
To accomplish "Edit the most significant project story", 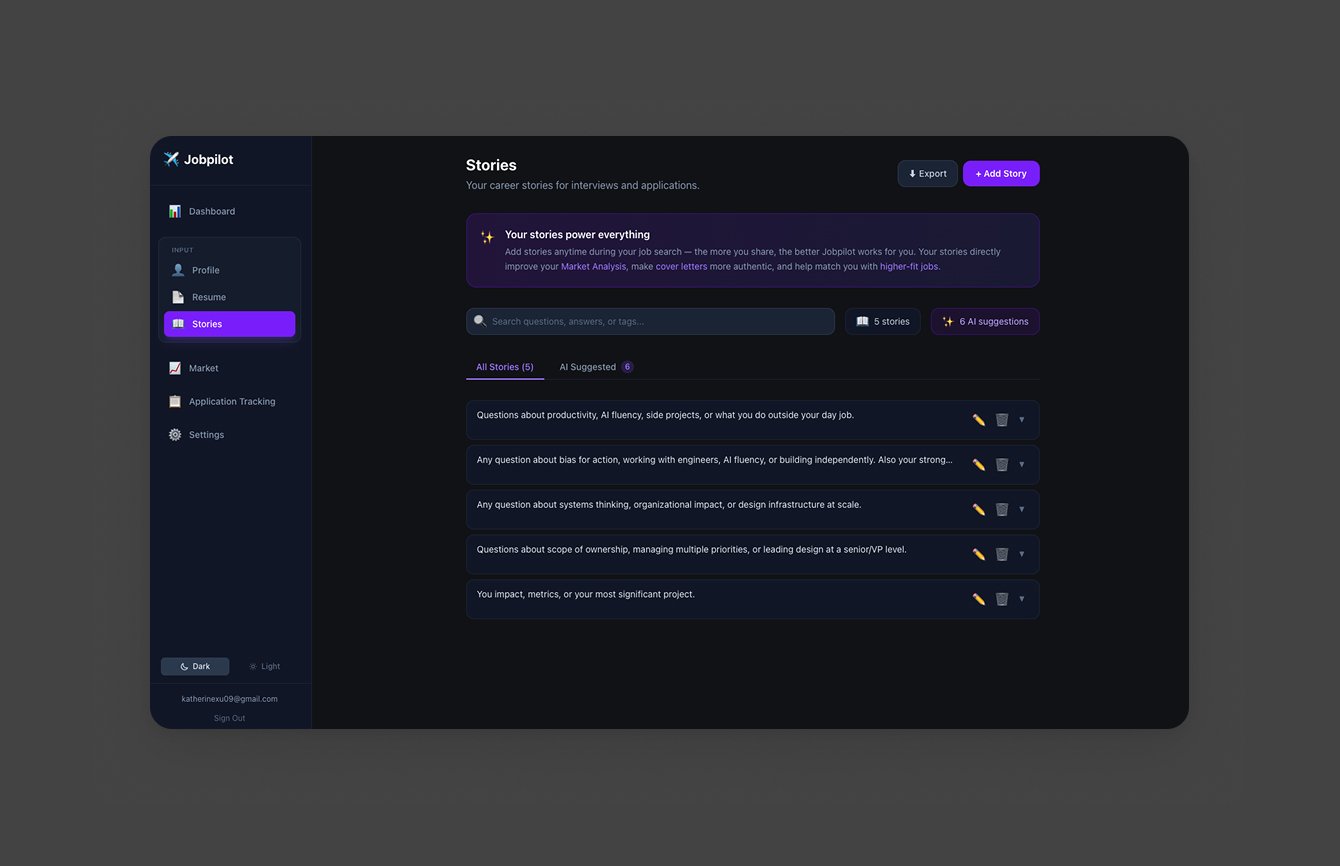I will pos(979,599).
